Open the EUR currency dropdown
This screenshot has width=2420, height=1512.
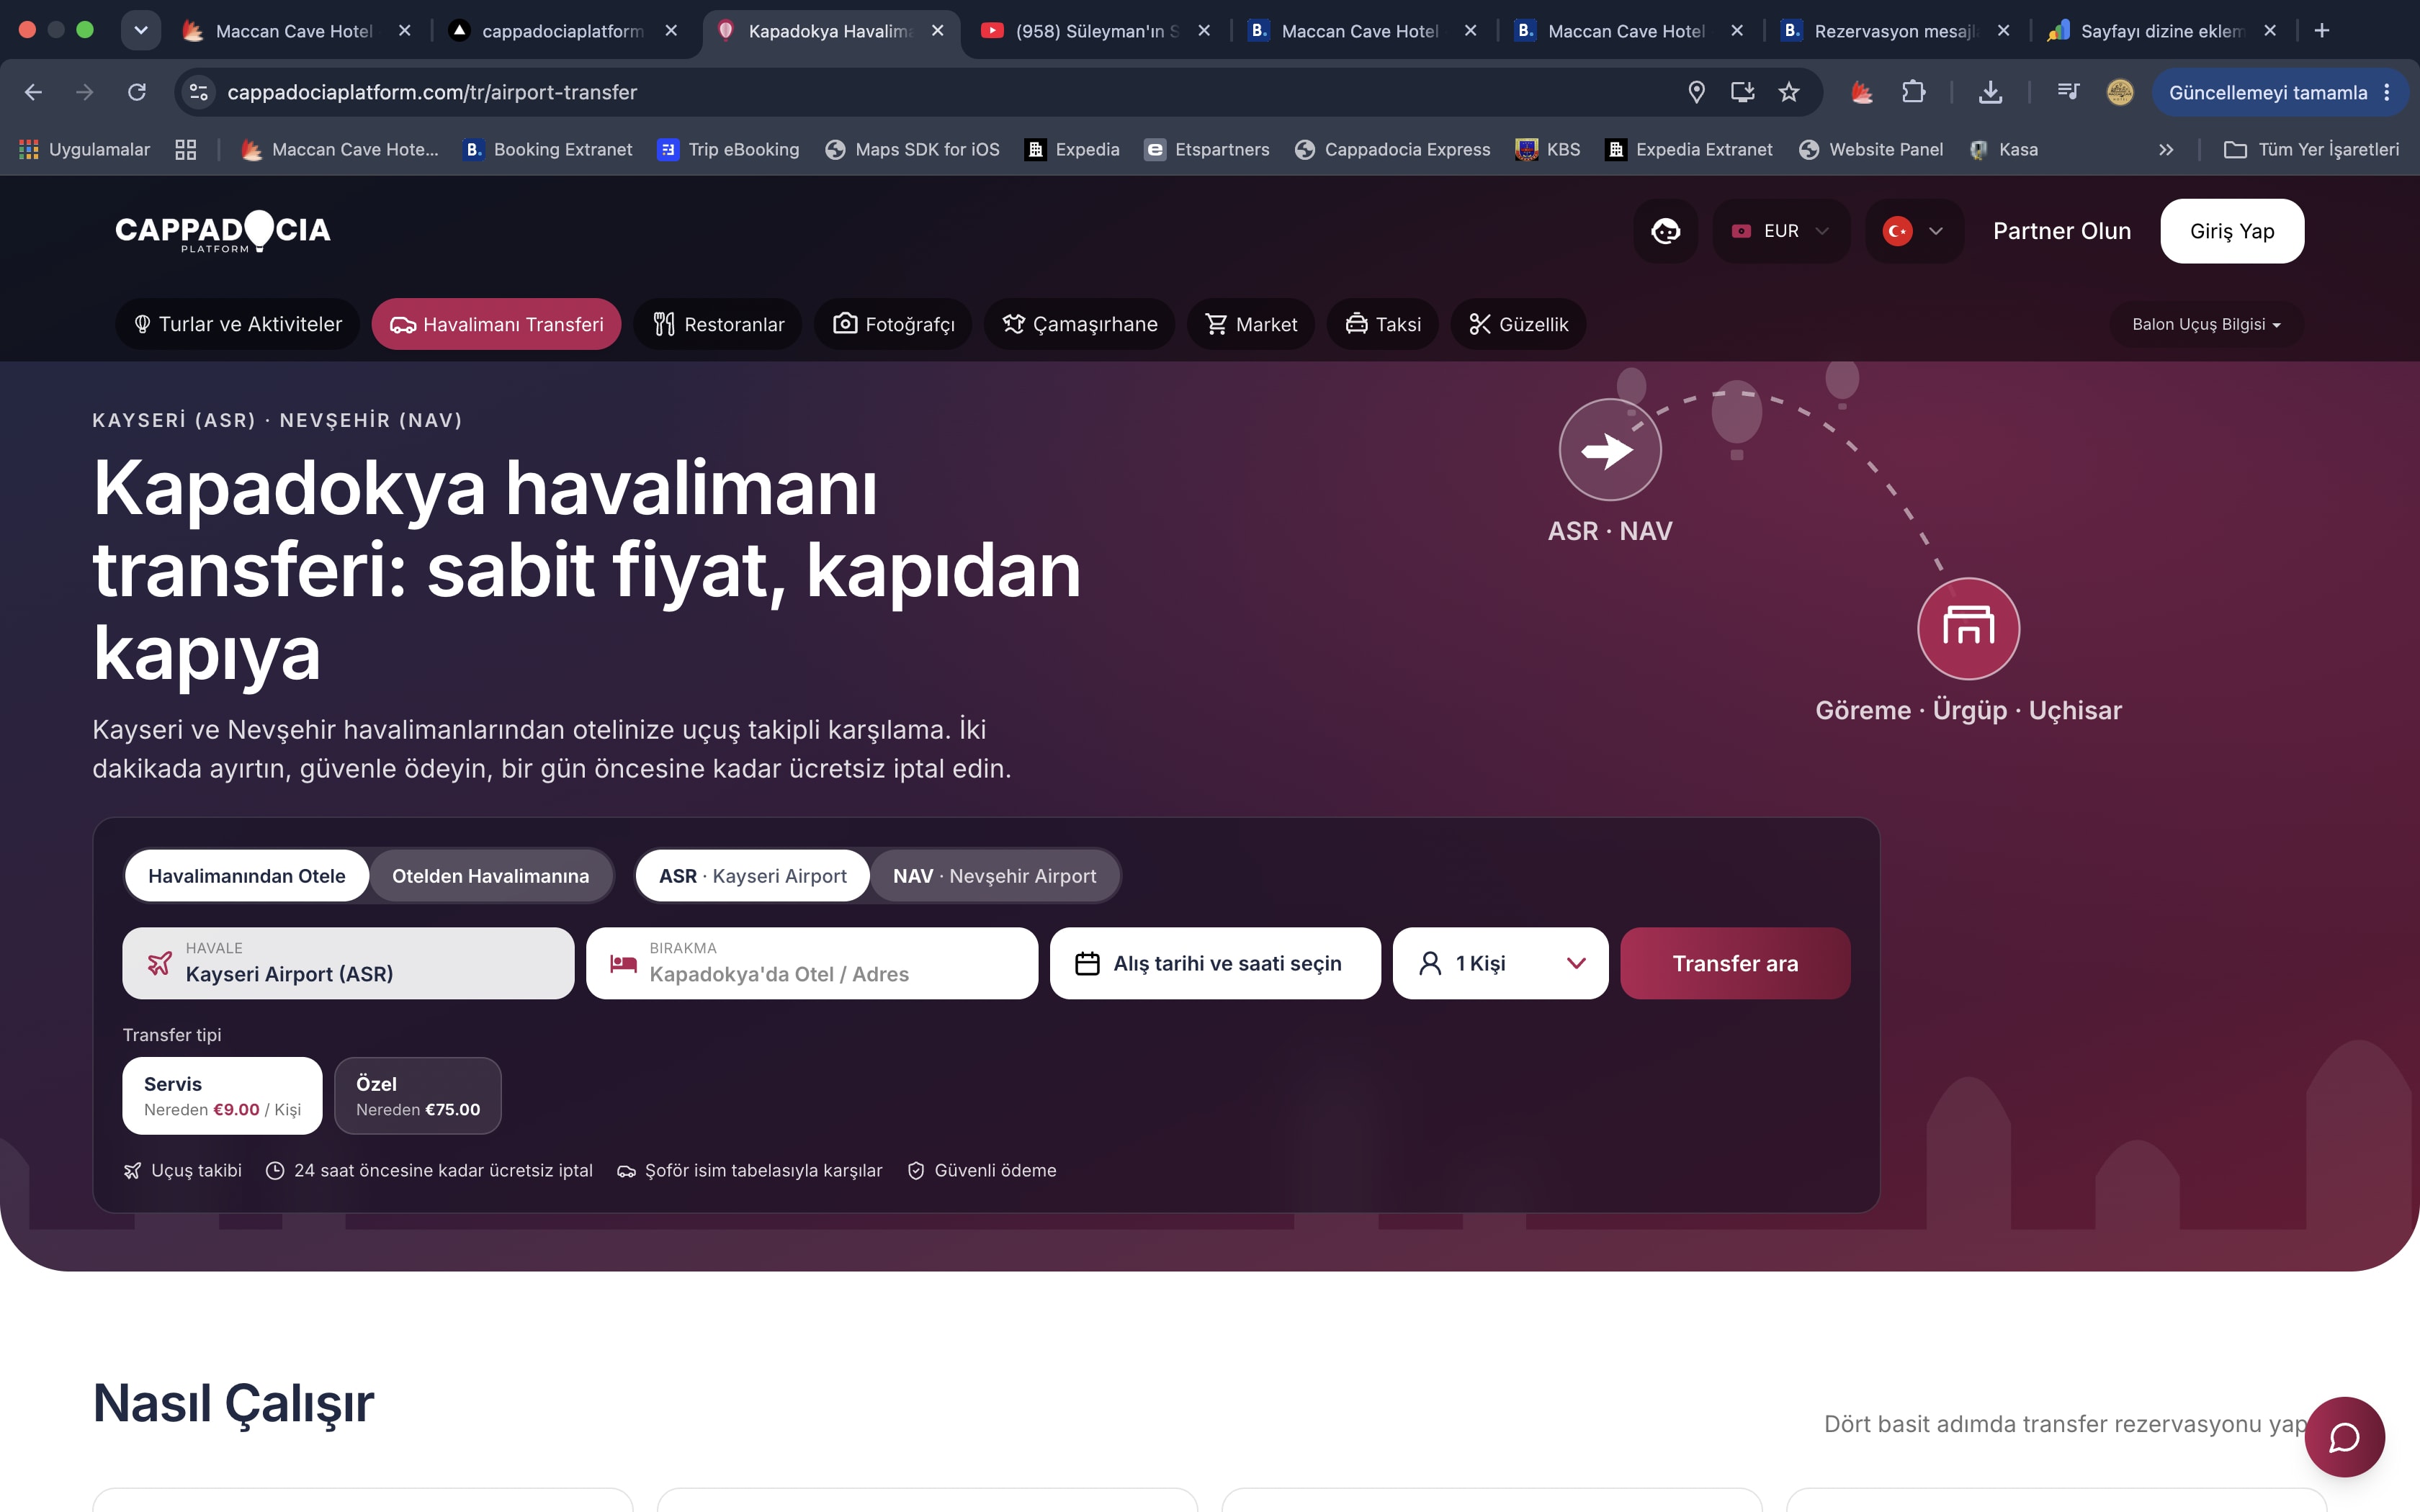1781,231
